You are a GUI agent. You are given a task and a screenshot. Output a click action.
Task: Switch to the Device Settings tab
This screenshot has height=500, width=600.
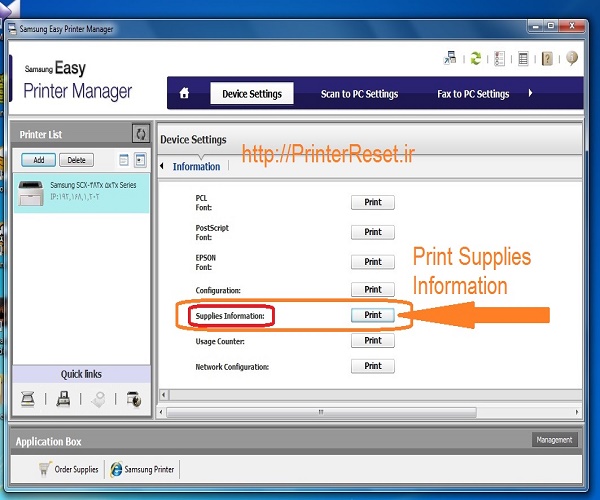pyautogui.click(x=252, y=93)
